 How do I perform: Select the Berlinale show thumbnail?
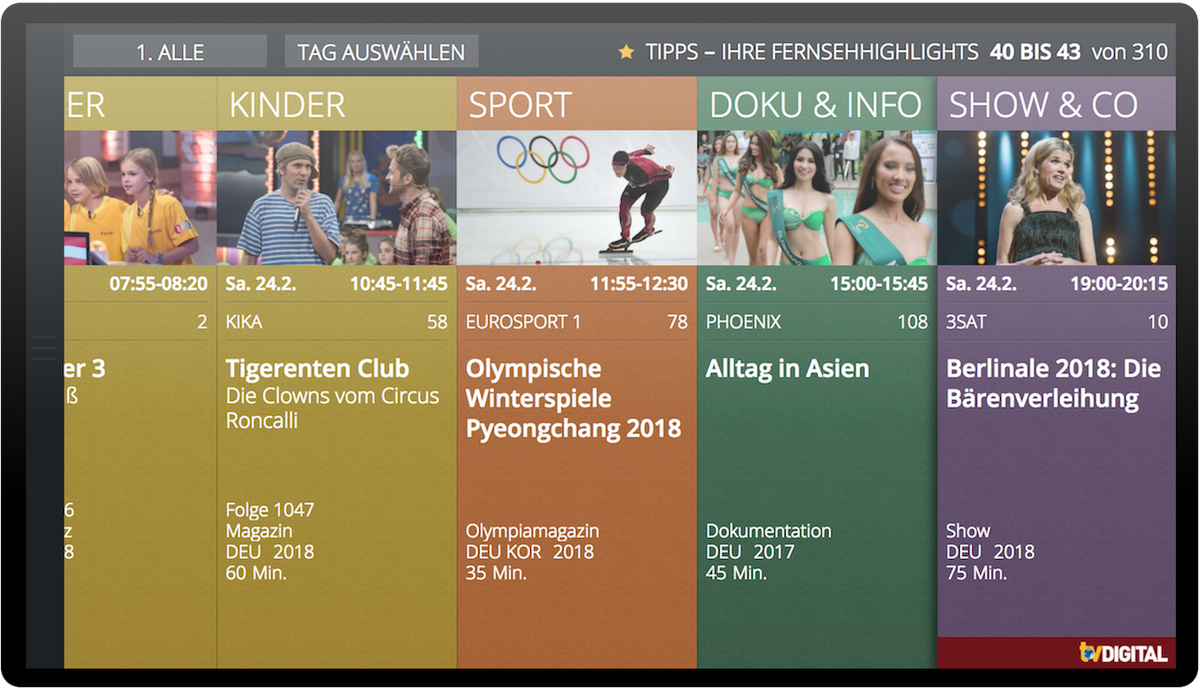[x=1056, y=198]
